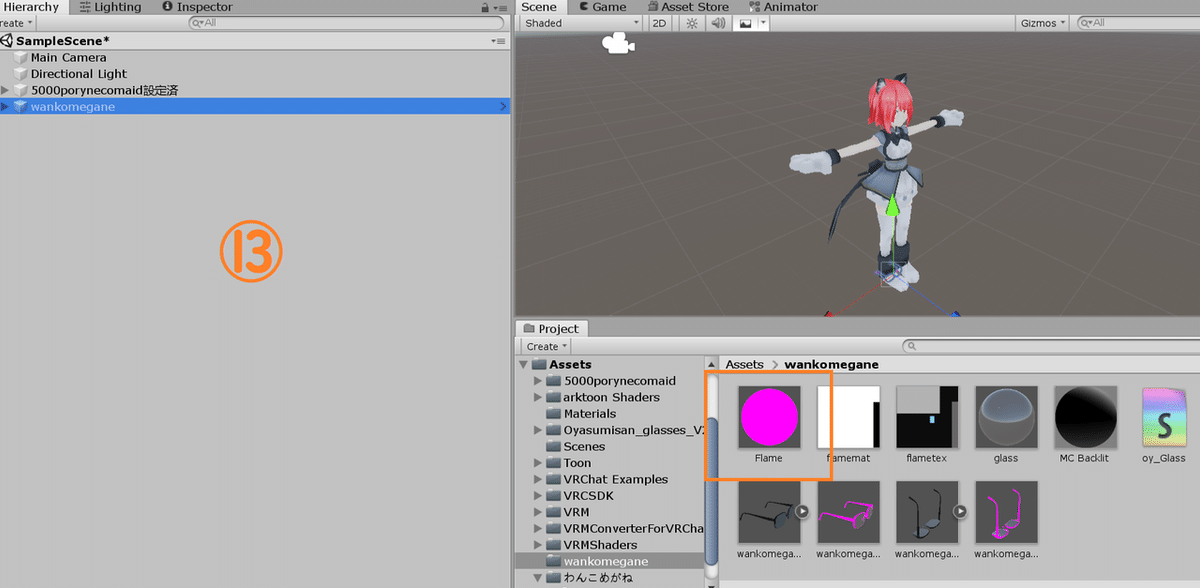1200x588 pixels.
Task: Collapse the Assets root folder arrow
Action: pos(522,364)
